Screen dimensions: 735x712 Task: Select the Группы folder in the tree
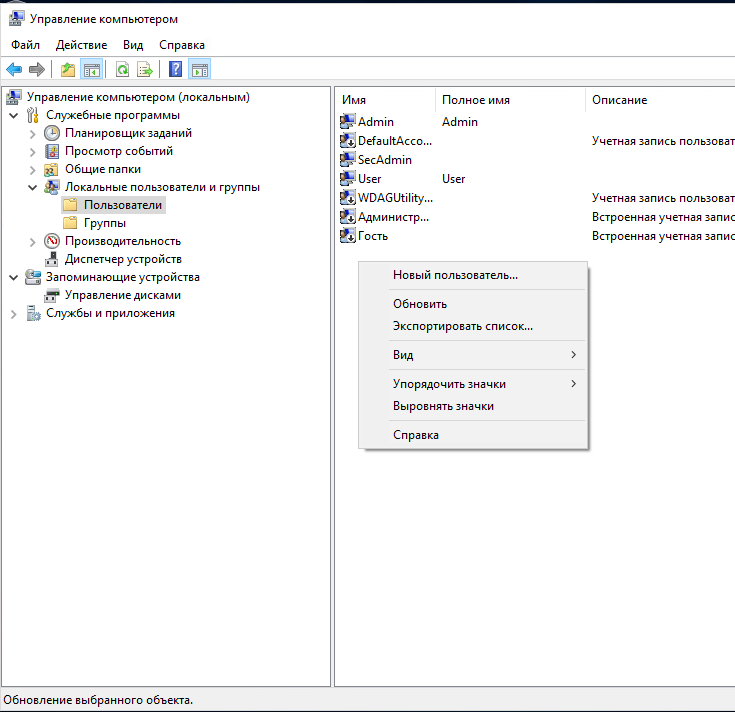(104, 223)
